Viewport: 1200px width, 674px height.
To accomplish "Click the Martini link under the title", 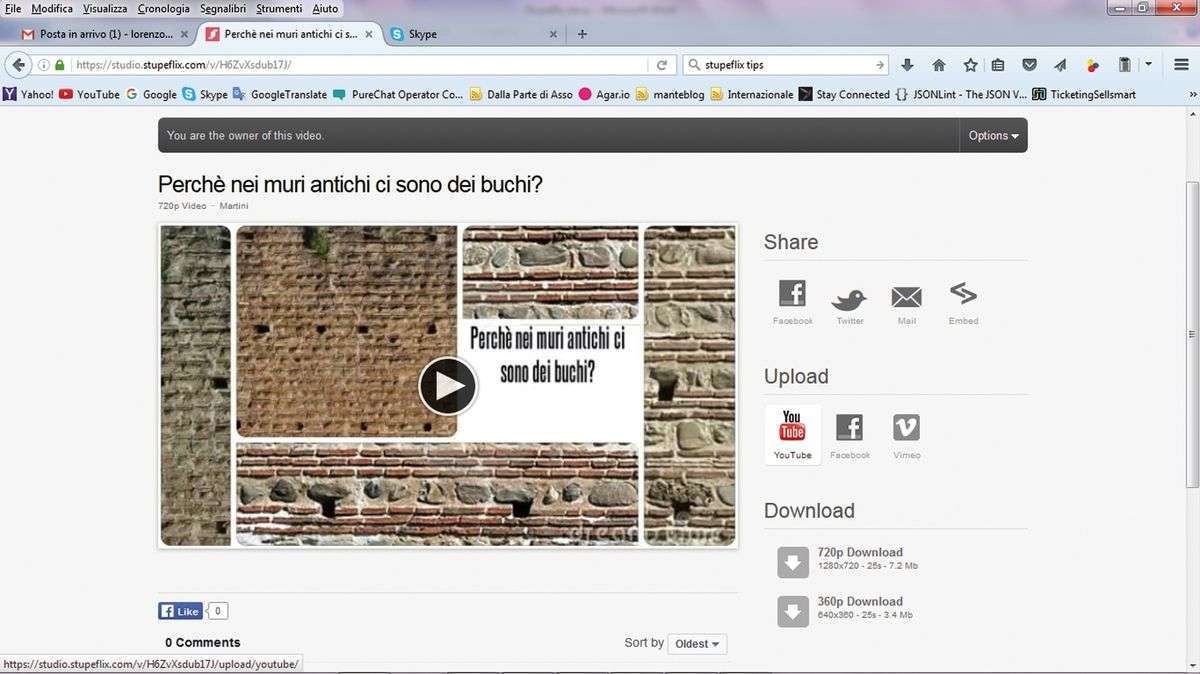I will click(233, 206).
